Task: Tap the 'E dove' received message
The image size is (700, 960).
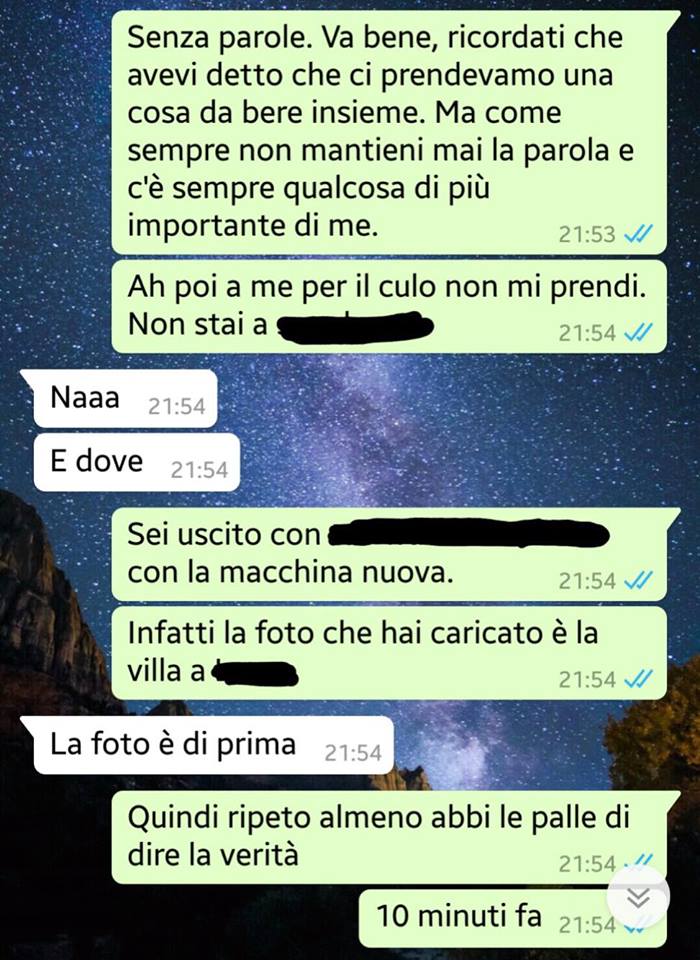Action: (137, 462)
